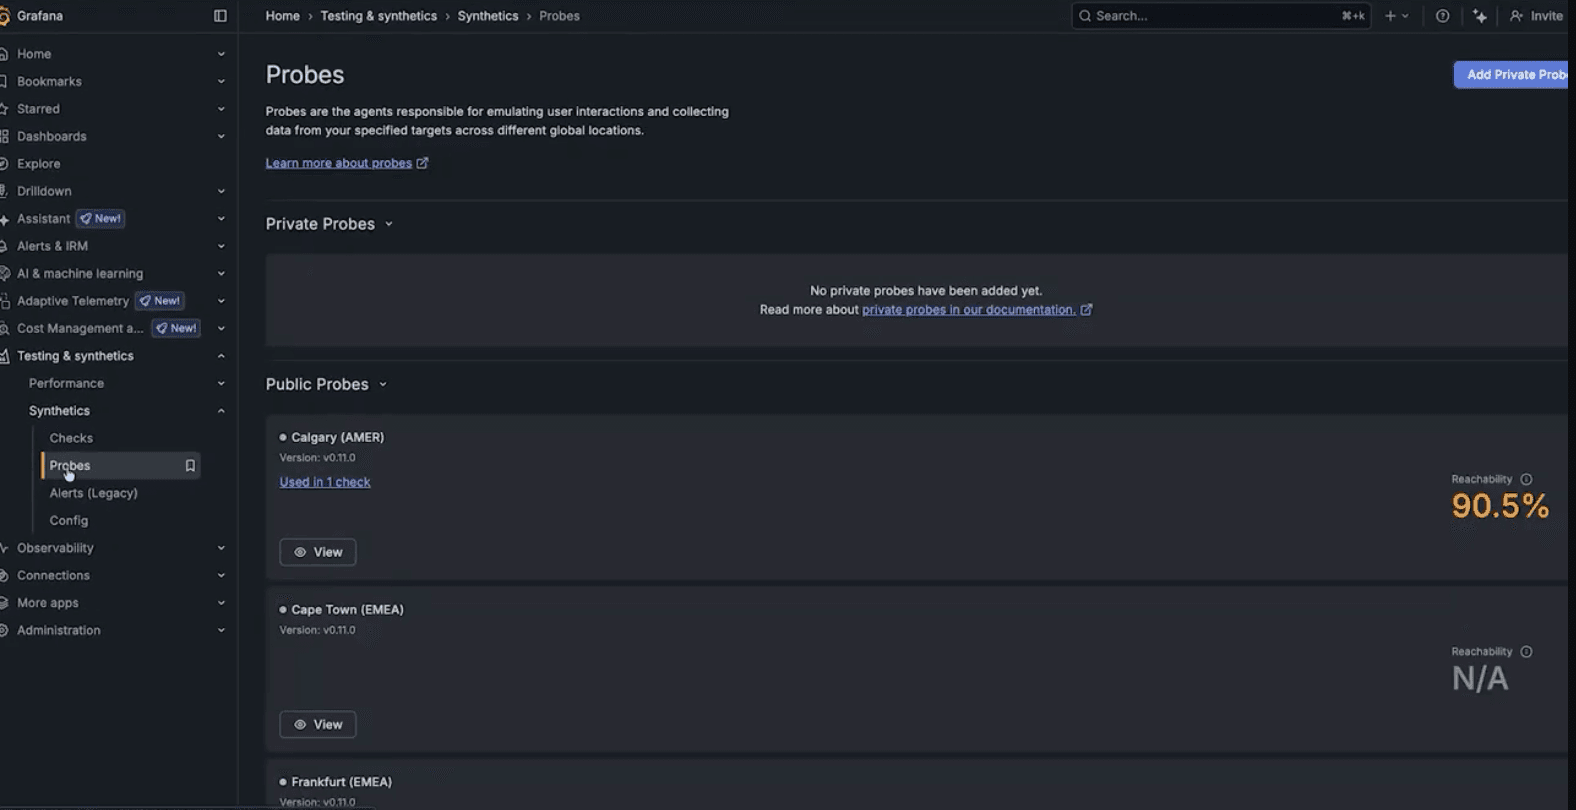This screenshot has height=810, width=1576.
Task: Click the dock sidebar panel icon
Action: point(220,16)
